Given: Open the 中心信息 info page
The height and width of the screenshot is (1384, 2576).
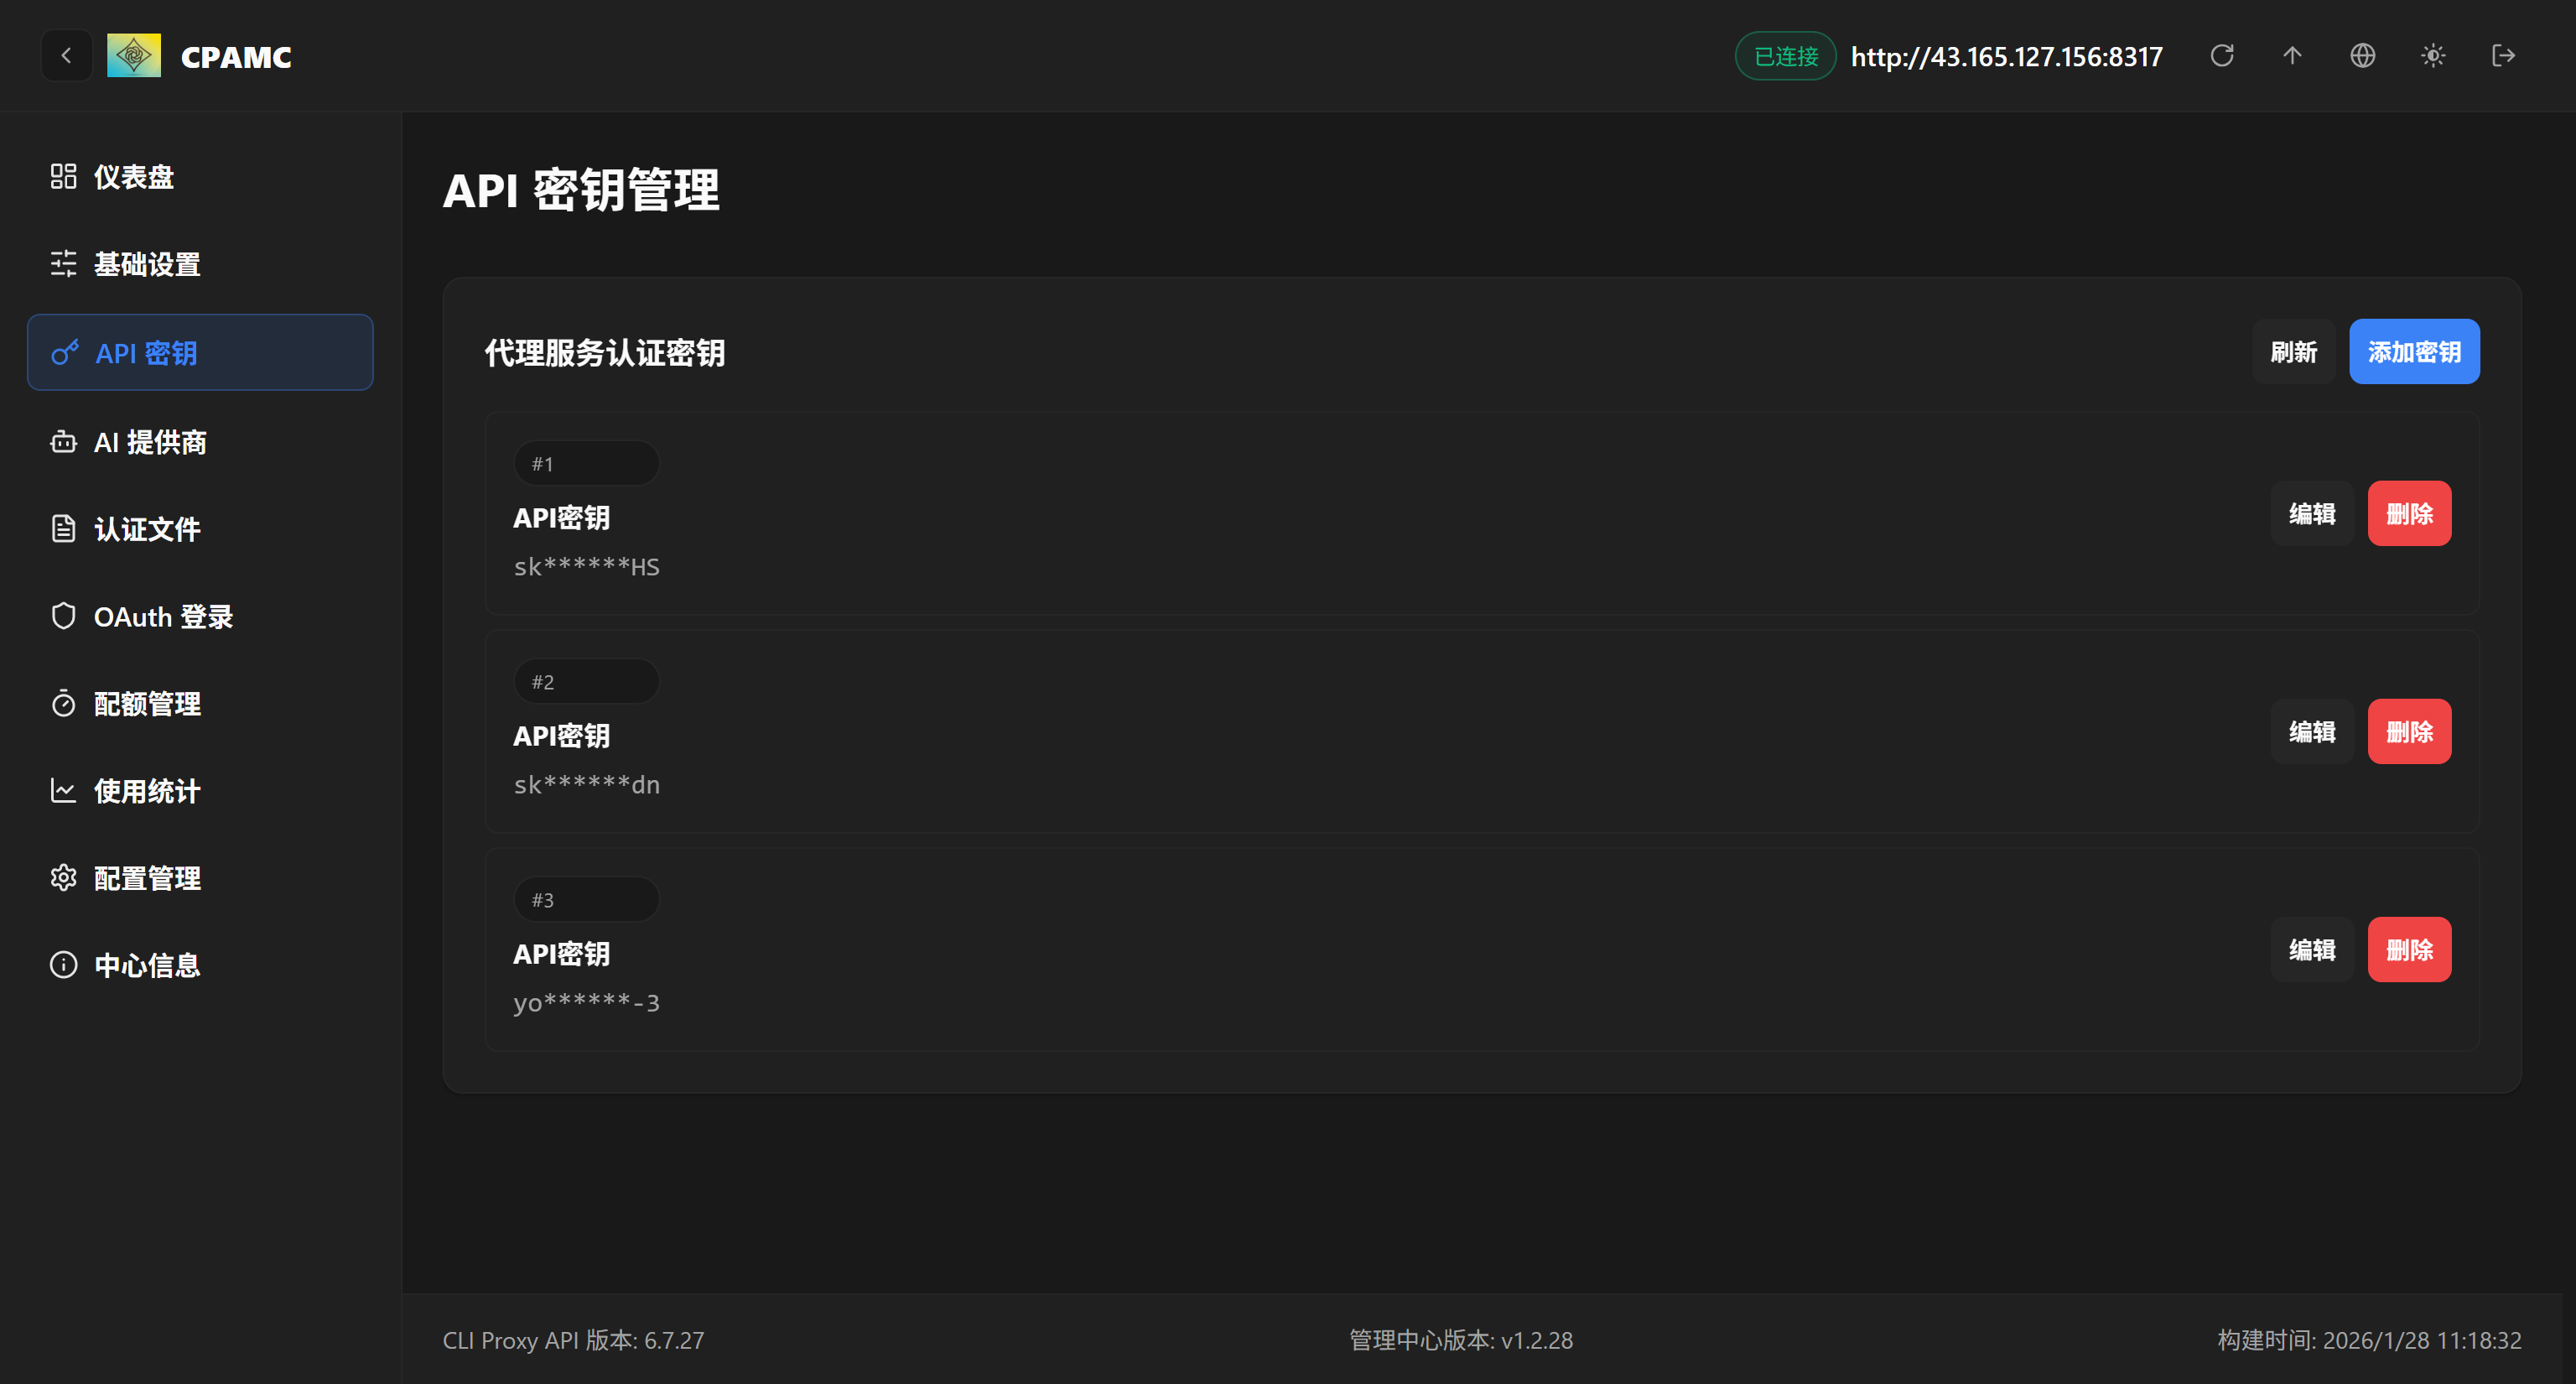Looking at the screenshot, I should coord(146,964).
